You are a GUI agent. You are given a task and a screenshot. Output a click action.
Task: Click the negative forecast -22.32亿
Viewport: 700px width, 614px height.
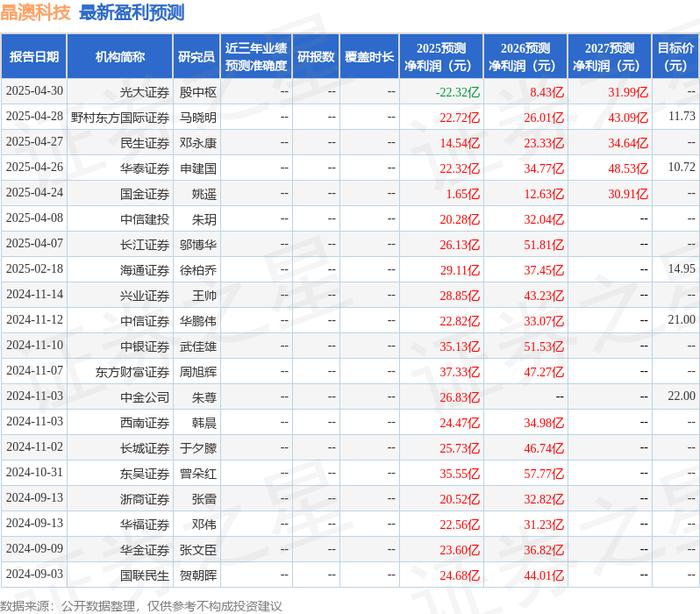pos(458,92)
